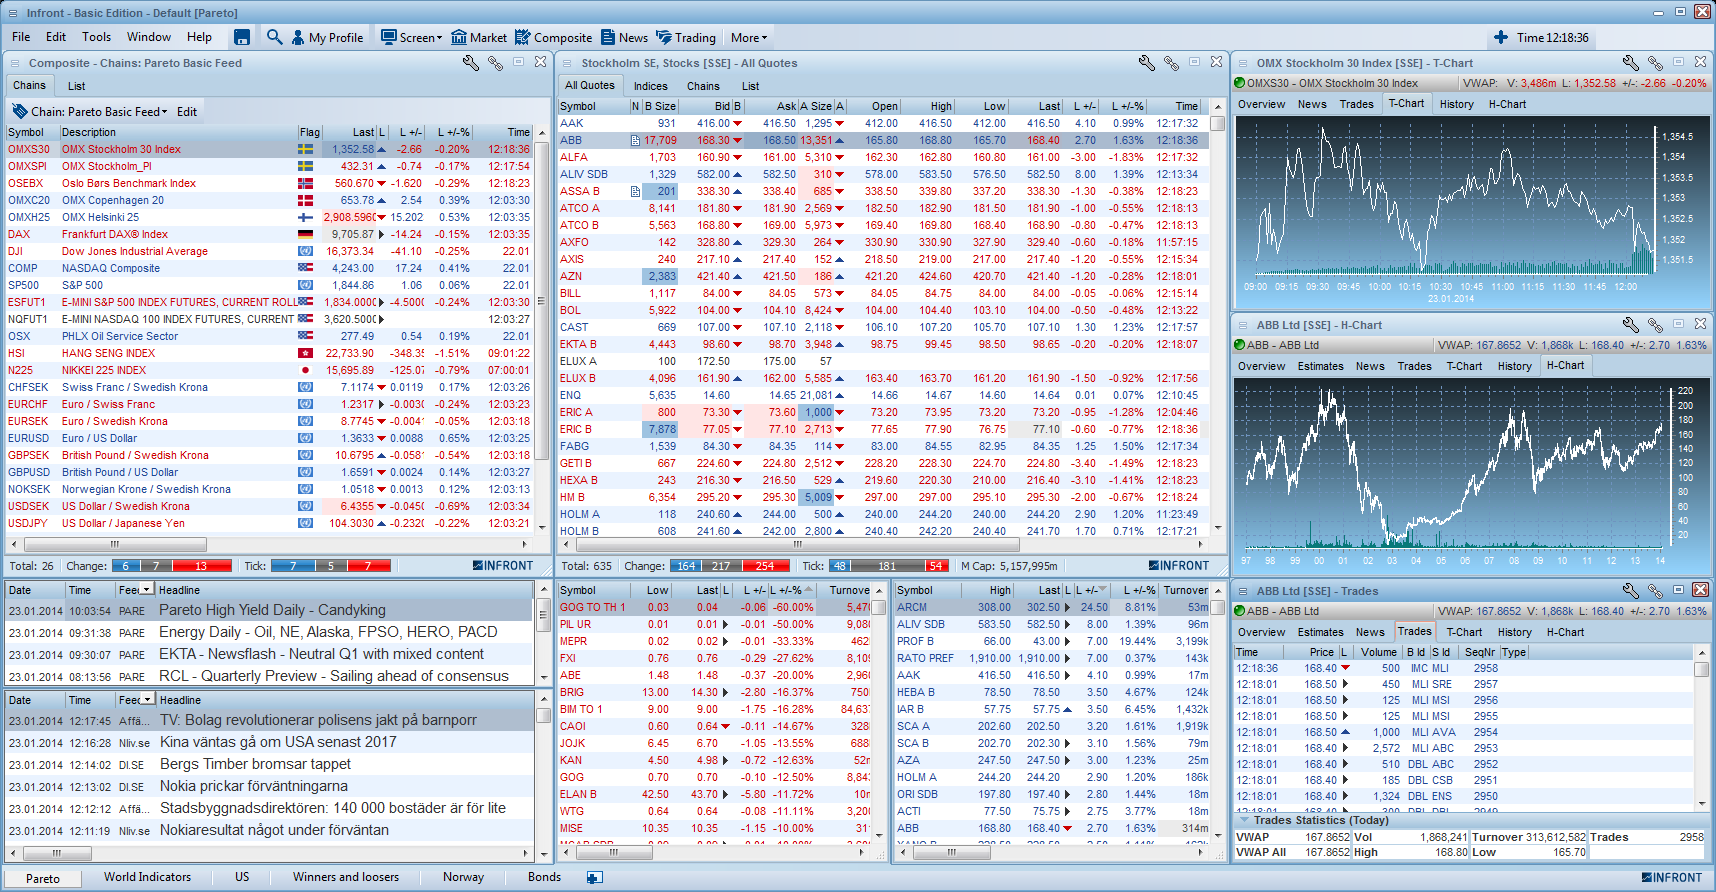Switch to Norway workspace tab
The height and width of the screenshot is (892, 1716).
pyautogui.click(x=463, y=877)
